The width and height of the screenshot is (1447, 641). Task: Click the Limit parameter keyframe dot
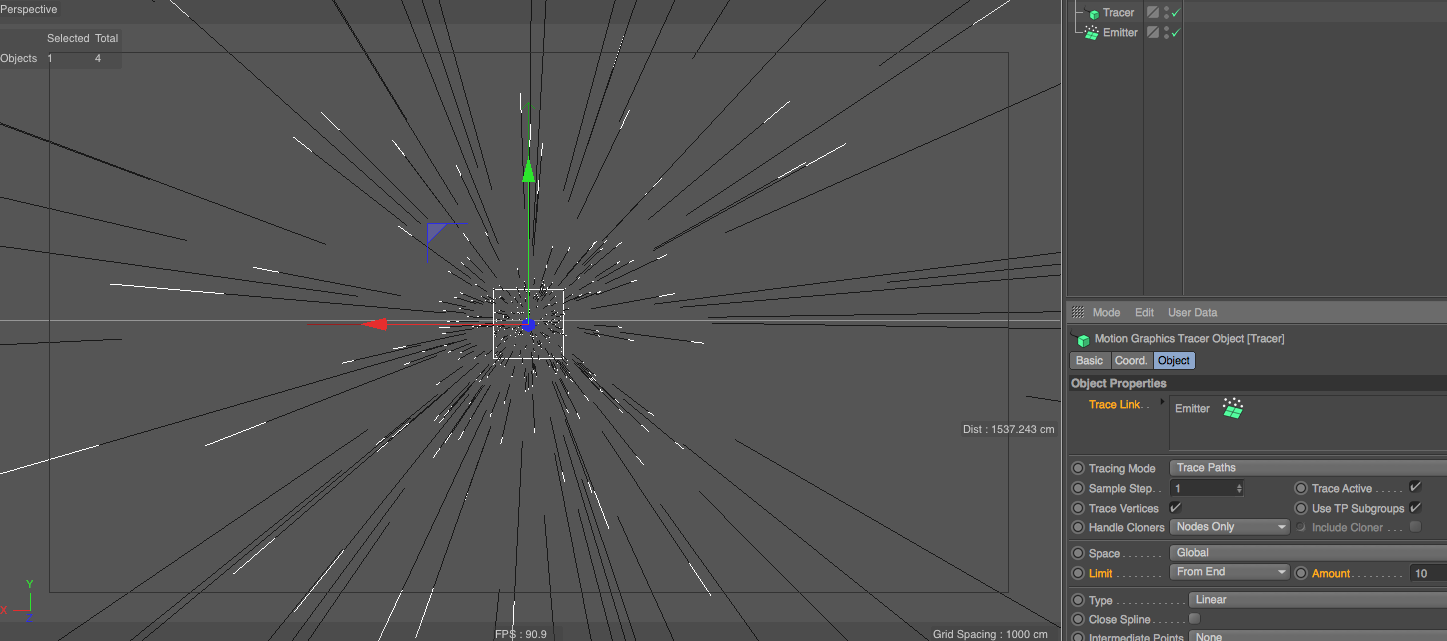tap(1078, 573)
